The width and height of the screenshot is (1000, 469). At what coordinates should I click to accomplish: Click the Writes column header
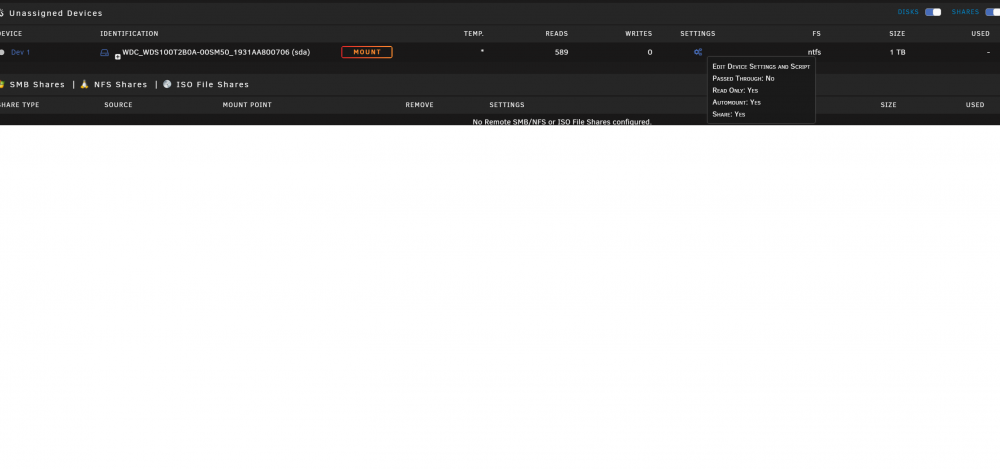pyautogui.click(x=638, y=34)
